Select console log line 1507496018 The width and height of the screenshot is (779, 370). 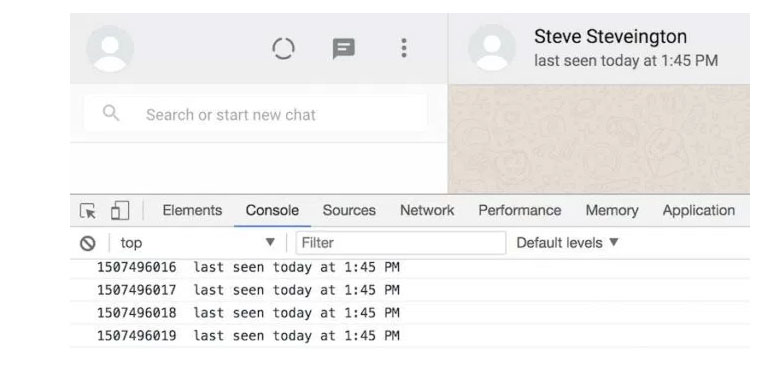point(410,313)
